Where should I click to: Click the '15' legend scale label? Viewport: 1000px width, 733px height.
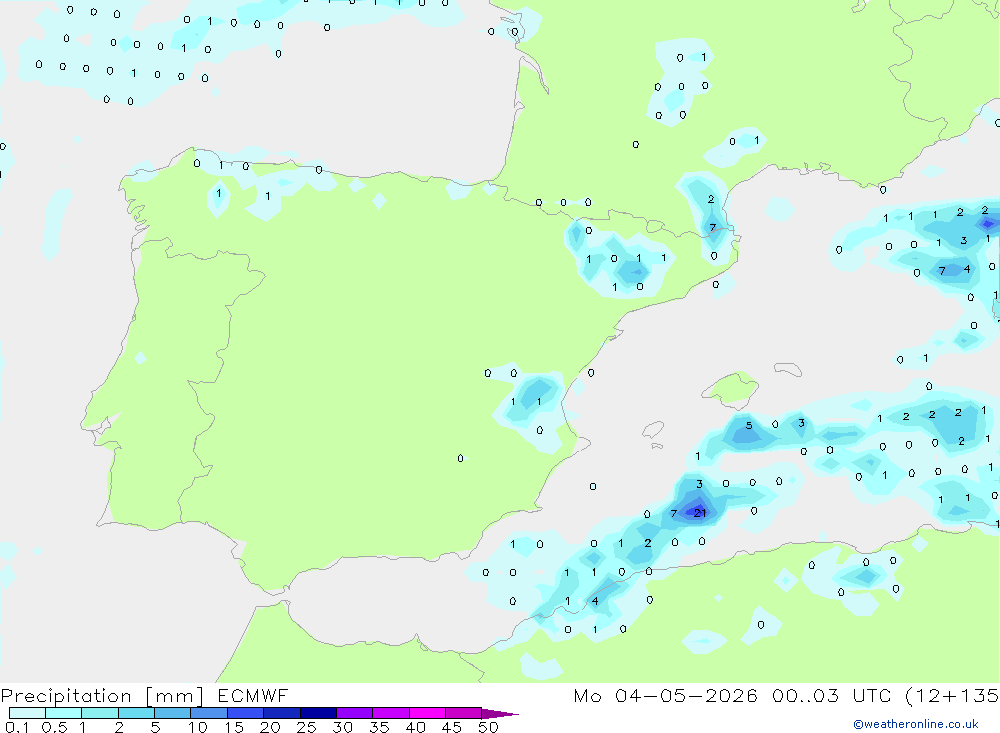[x=234, y=727]
